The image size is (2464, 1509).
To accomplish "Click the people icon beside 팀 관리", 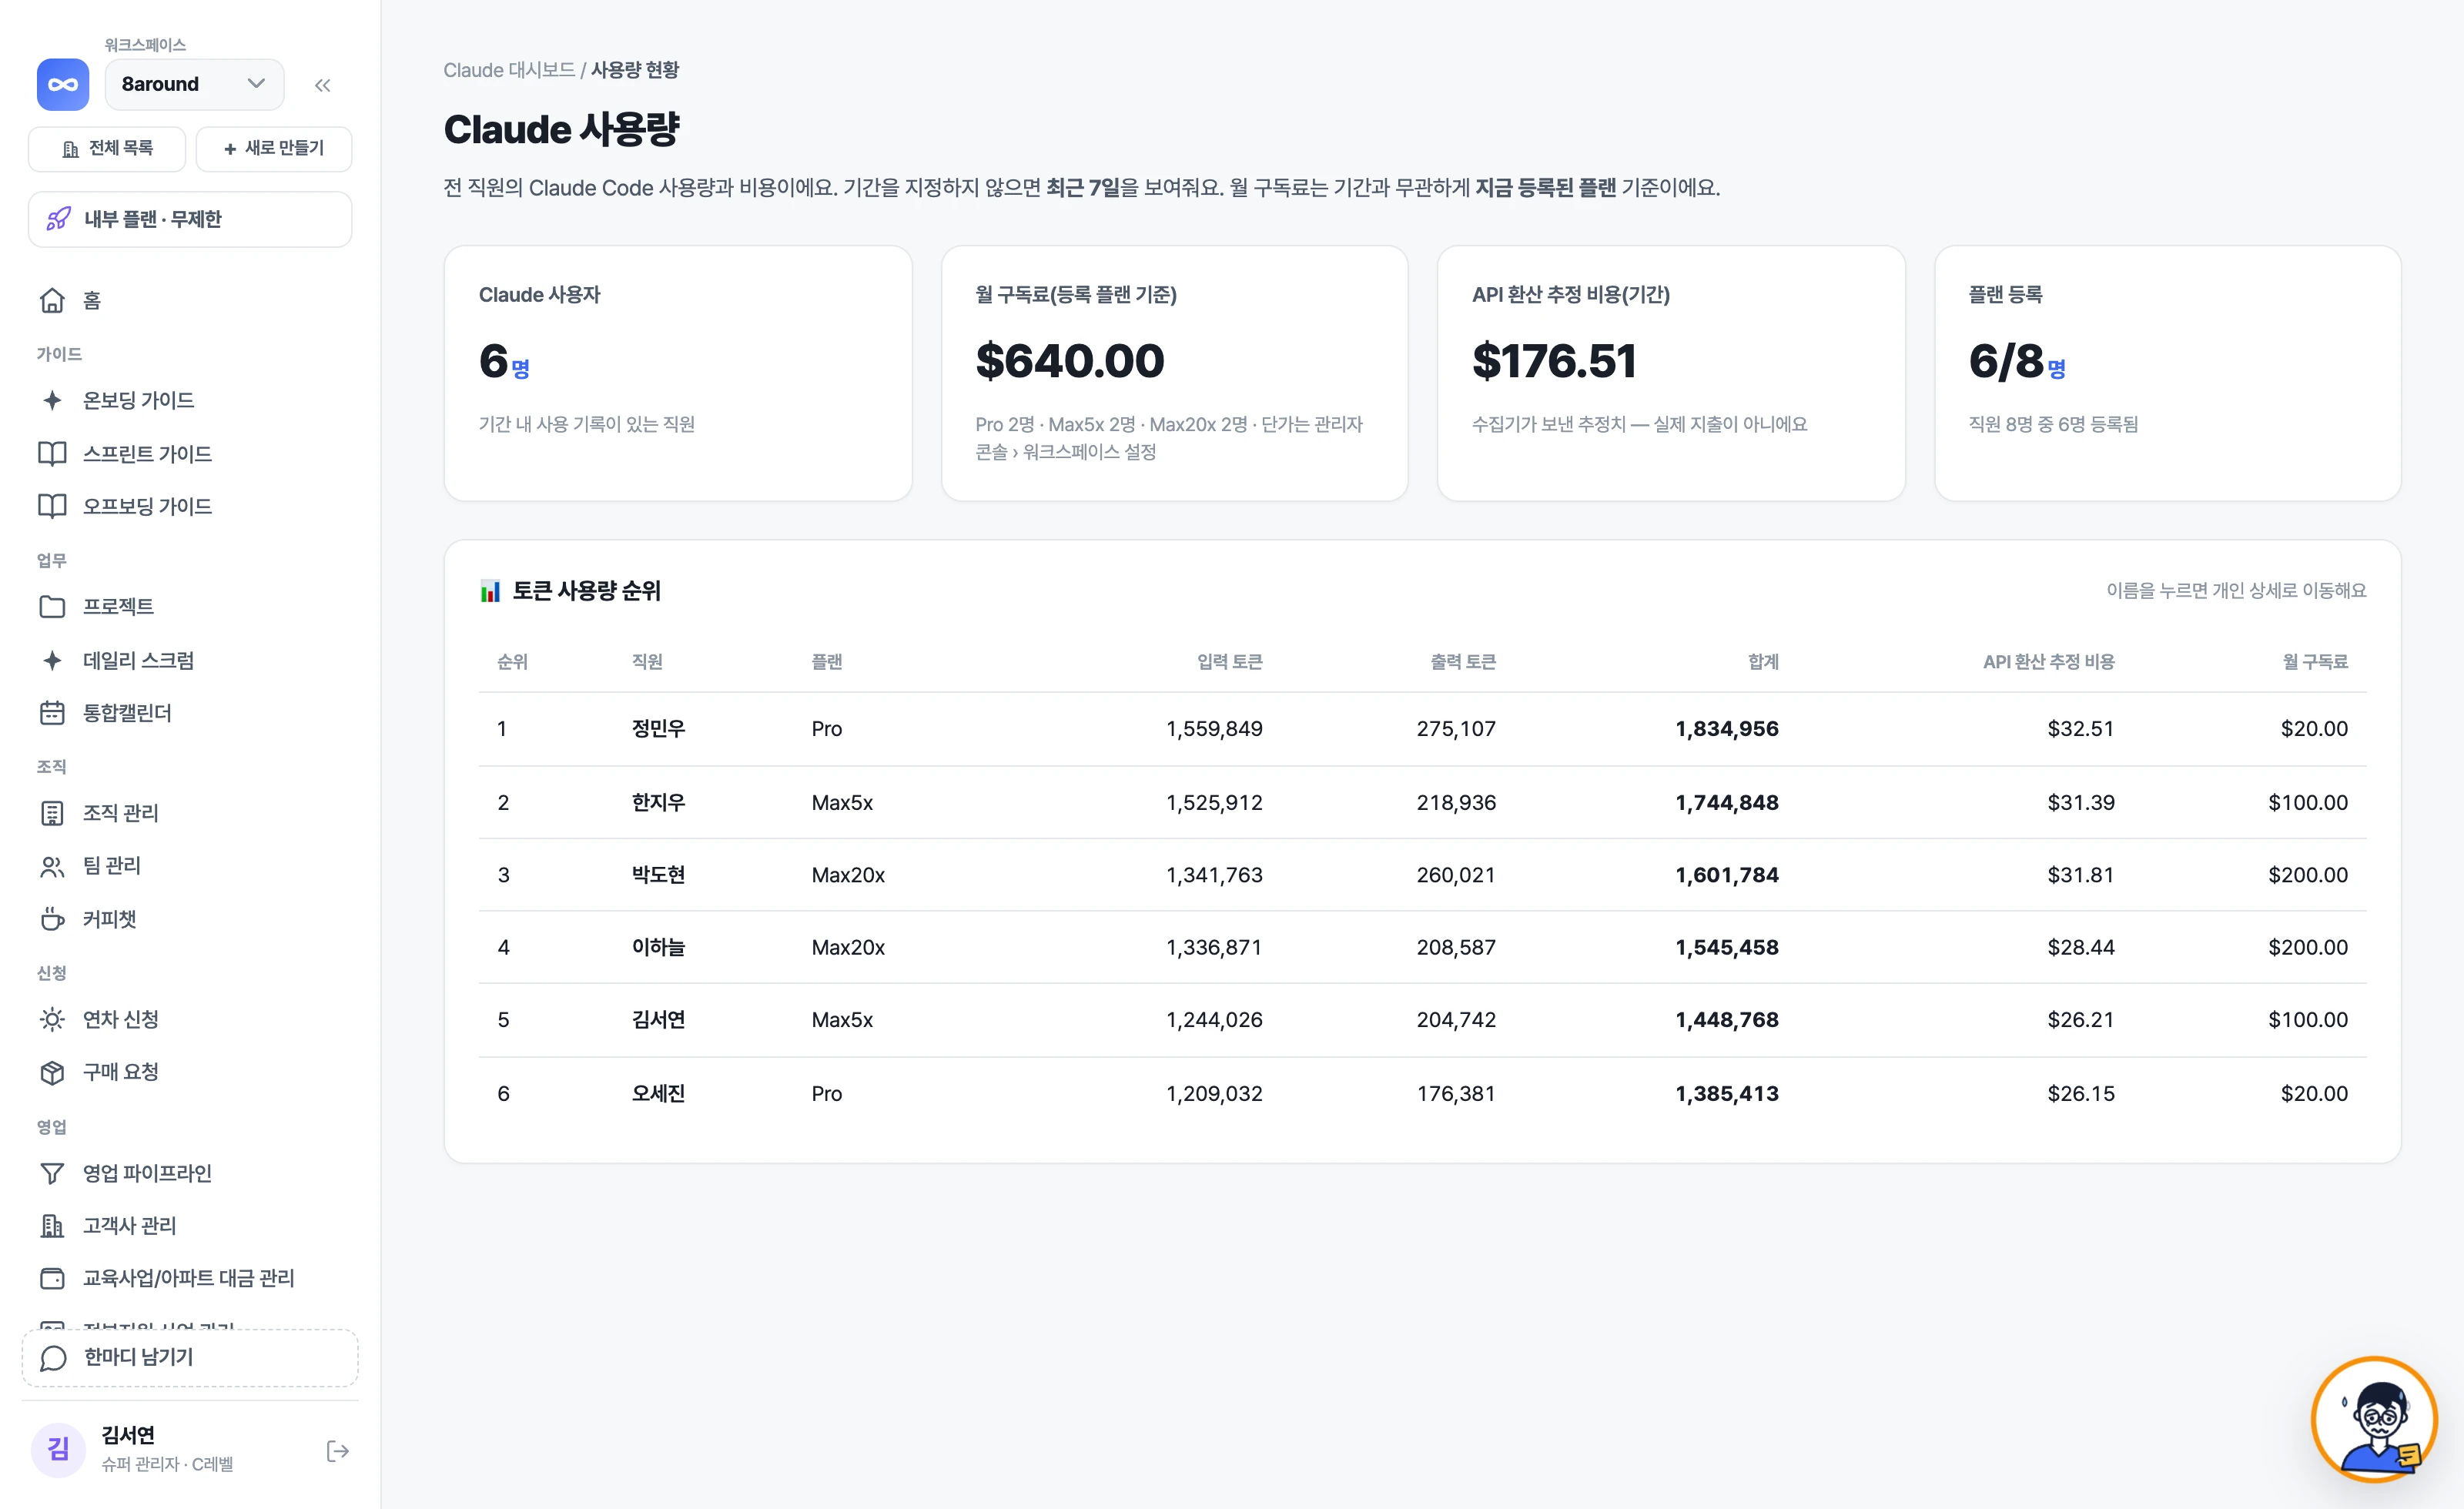I will [x=52, y=866].
